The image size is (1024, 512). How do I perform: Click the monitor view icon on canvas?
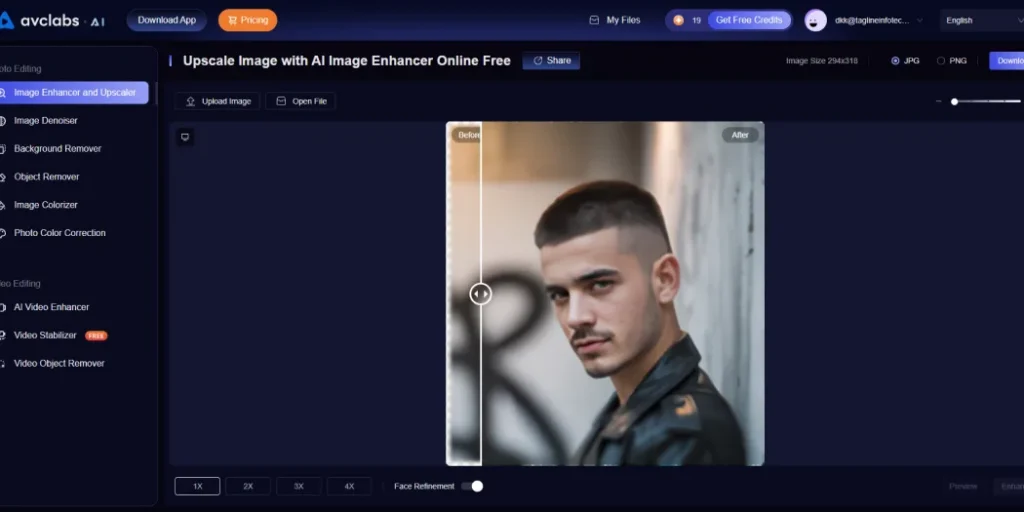coord(185,137)
